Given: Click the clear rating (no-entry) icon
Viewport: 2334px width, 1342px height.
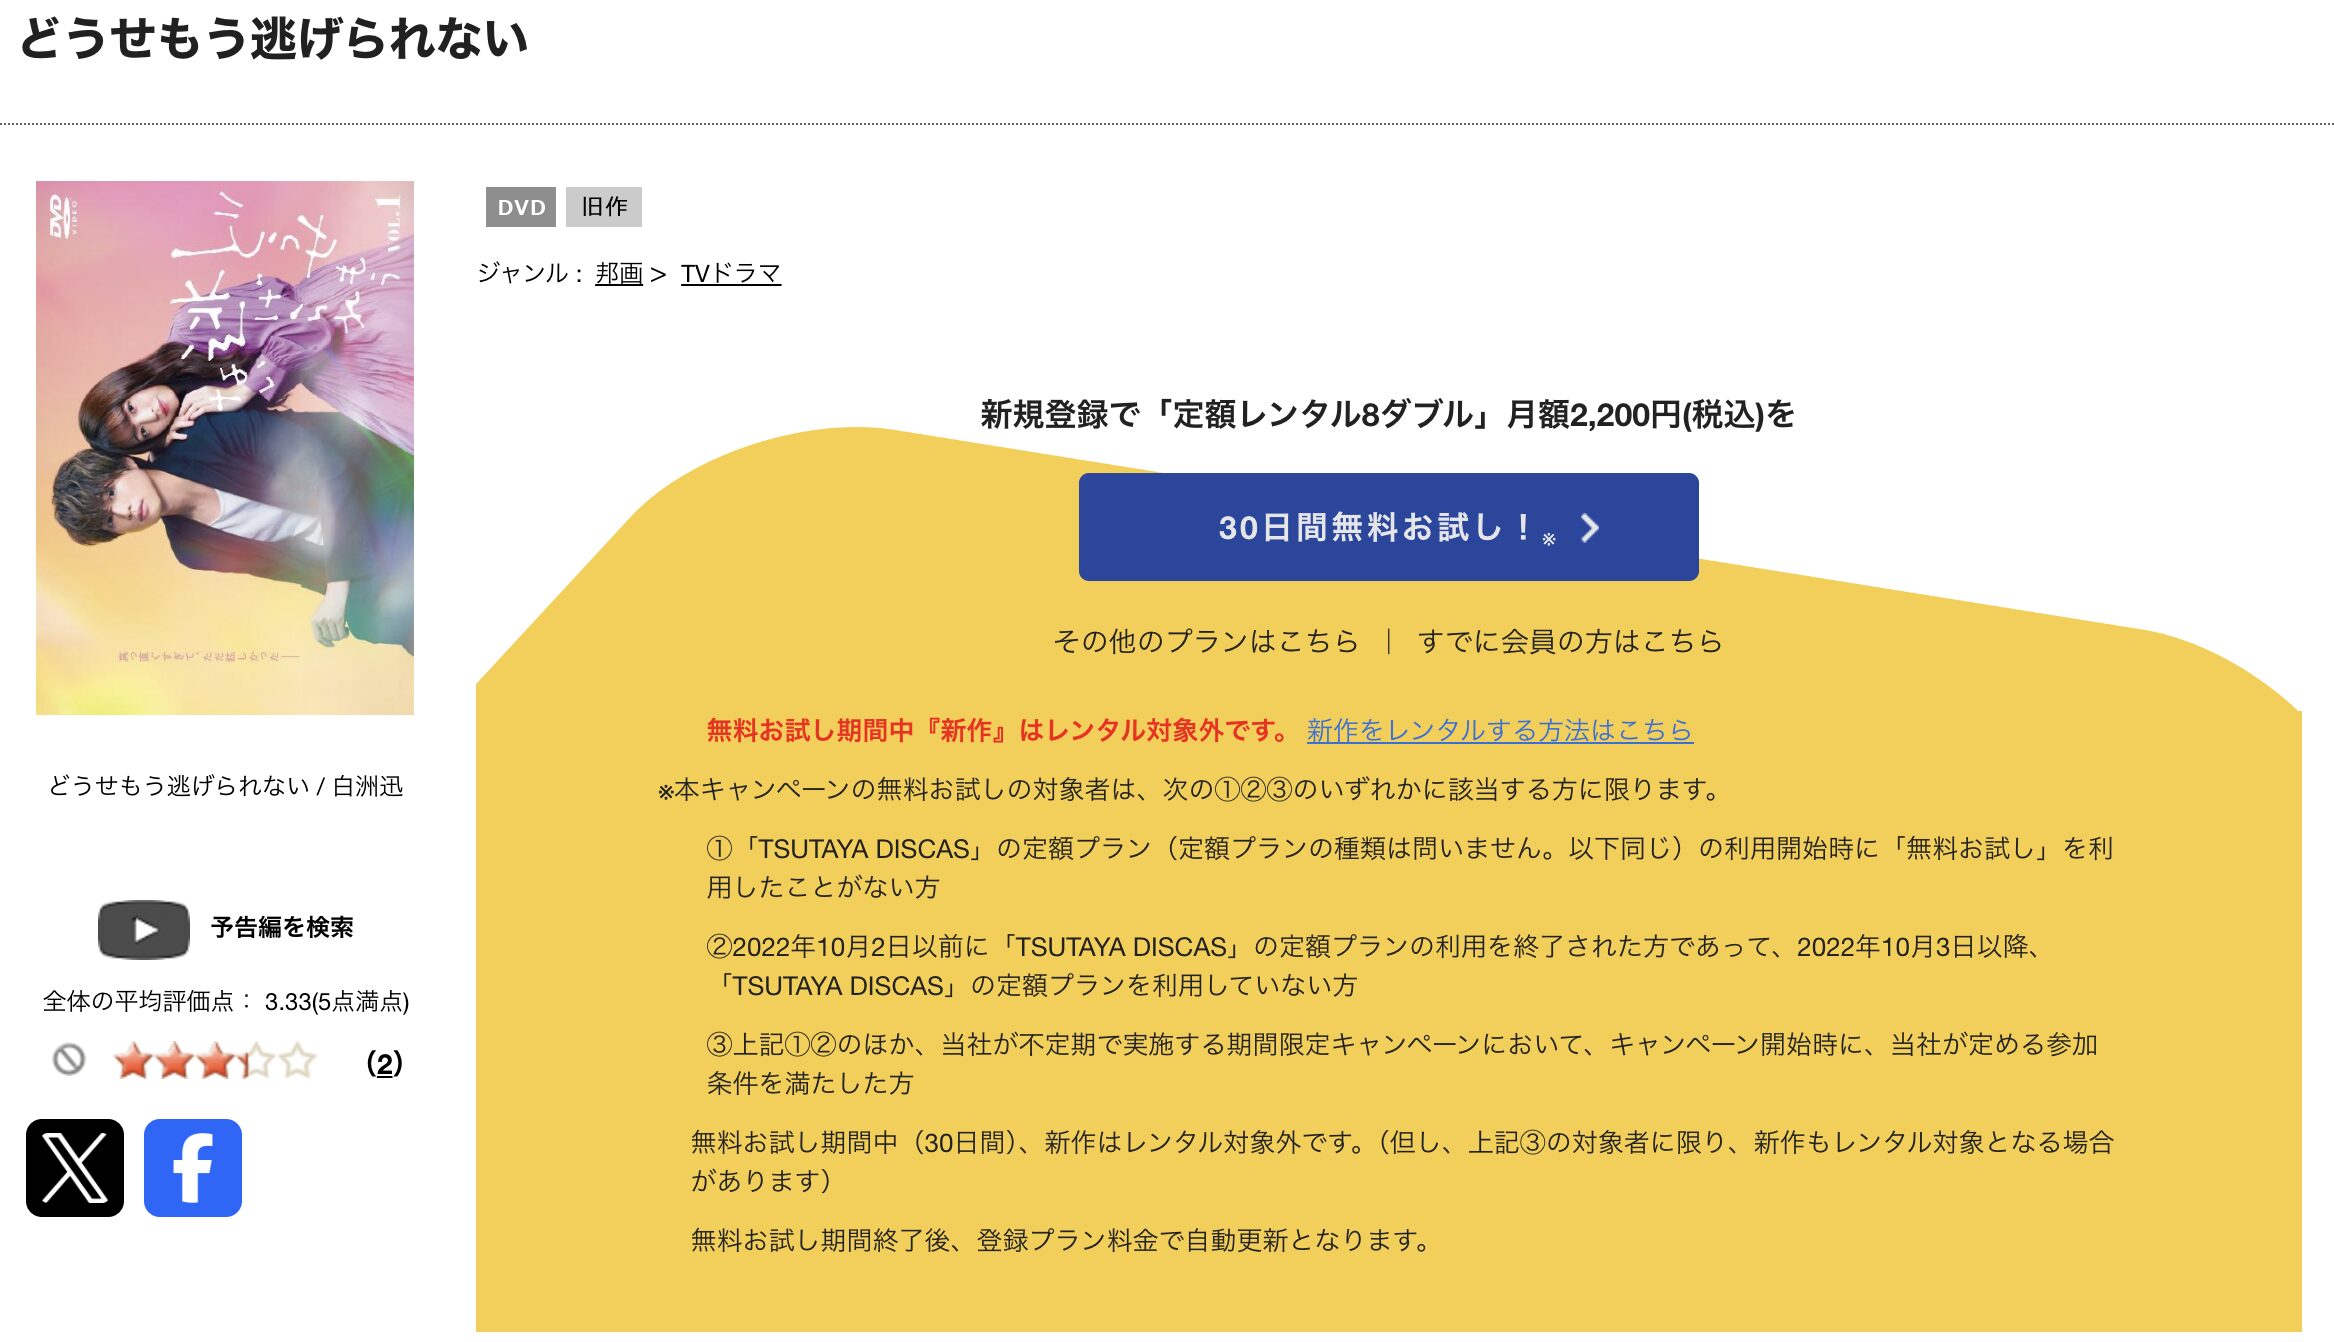Looking at the screenshot, I should [69, 1059].
